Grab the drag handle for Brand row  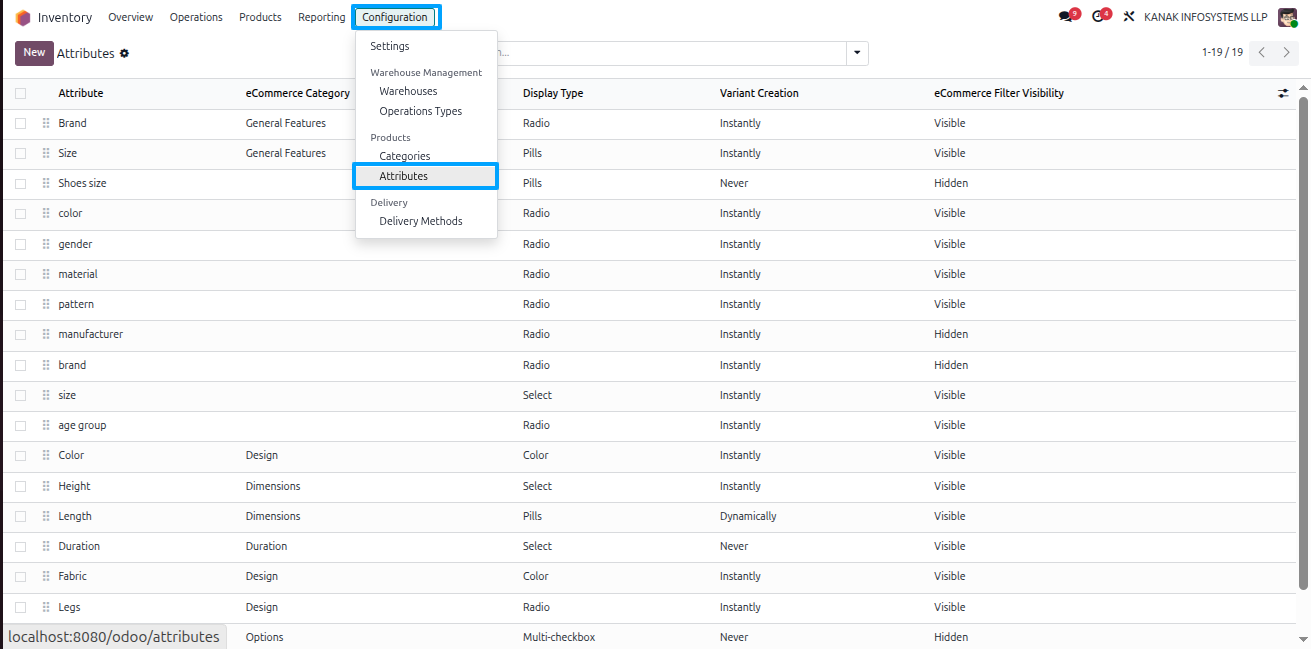(46, 123)
